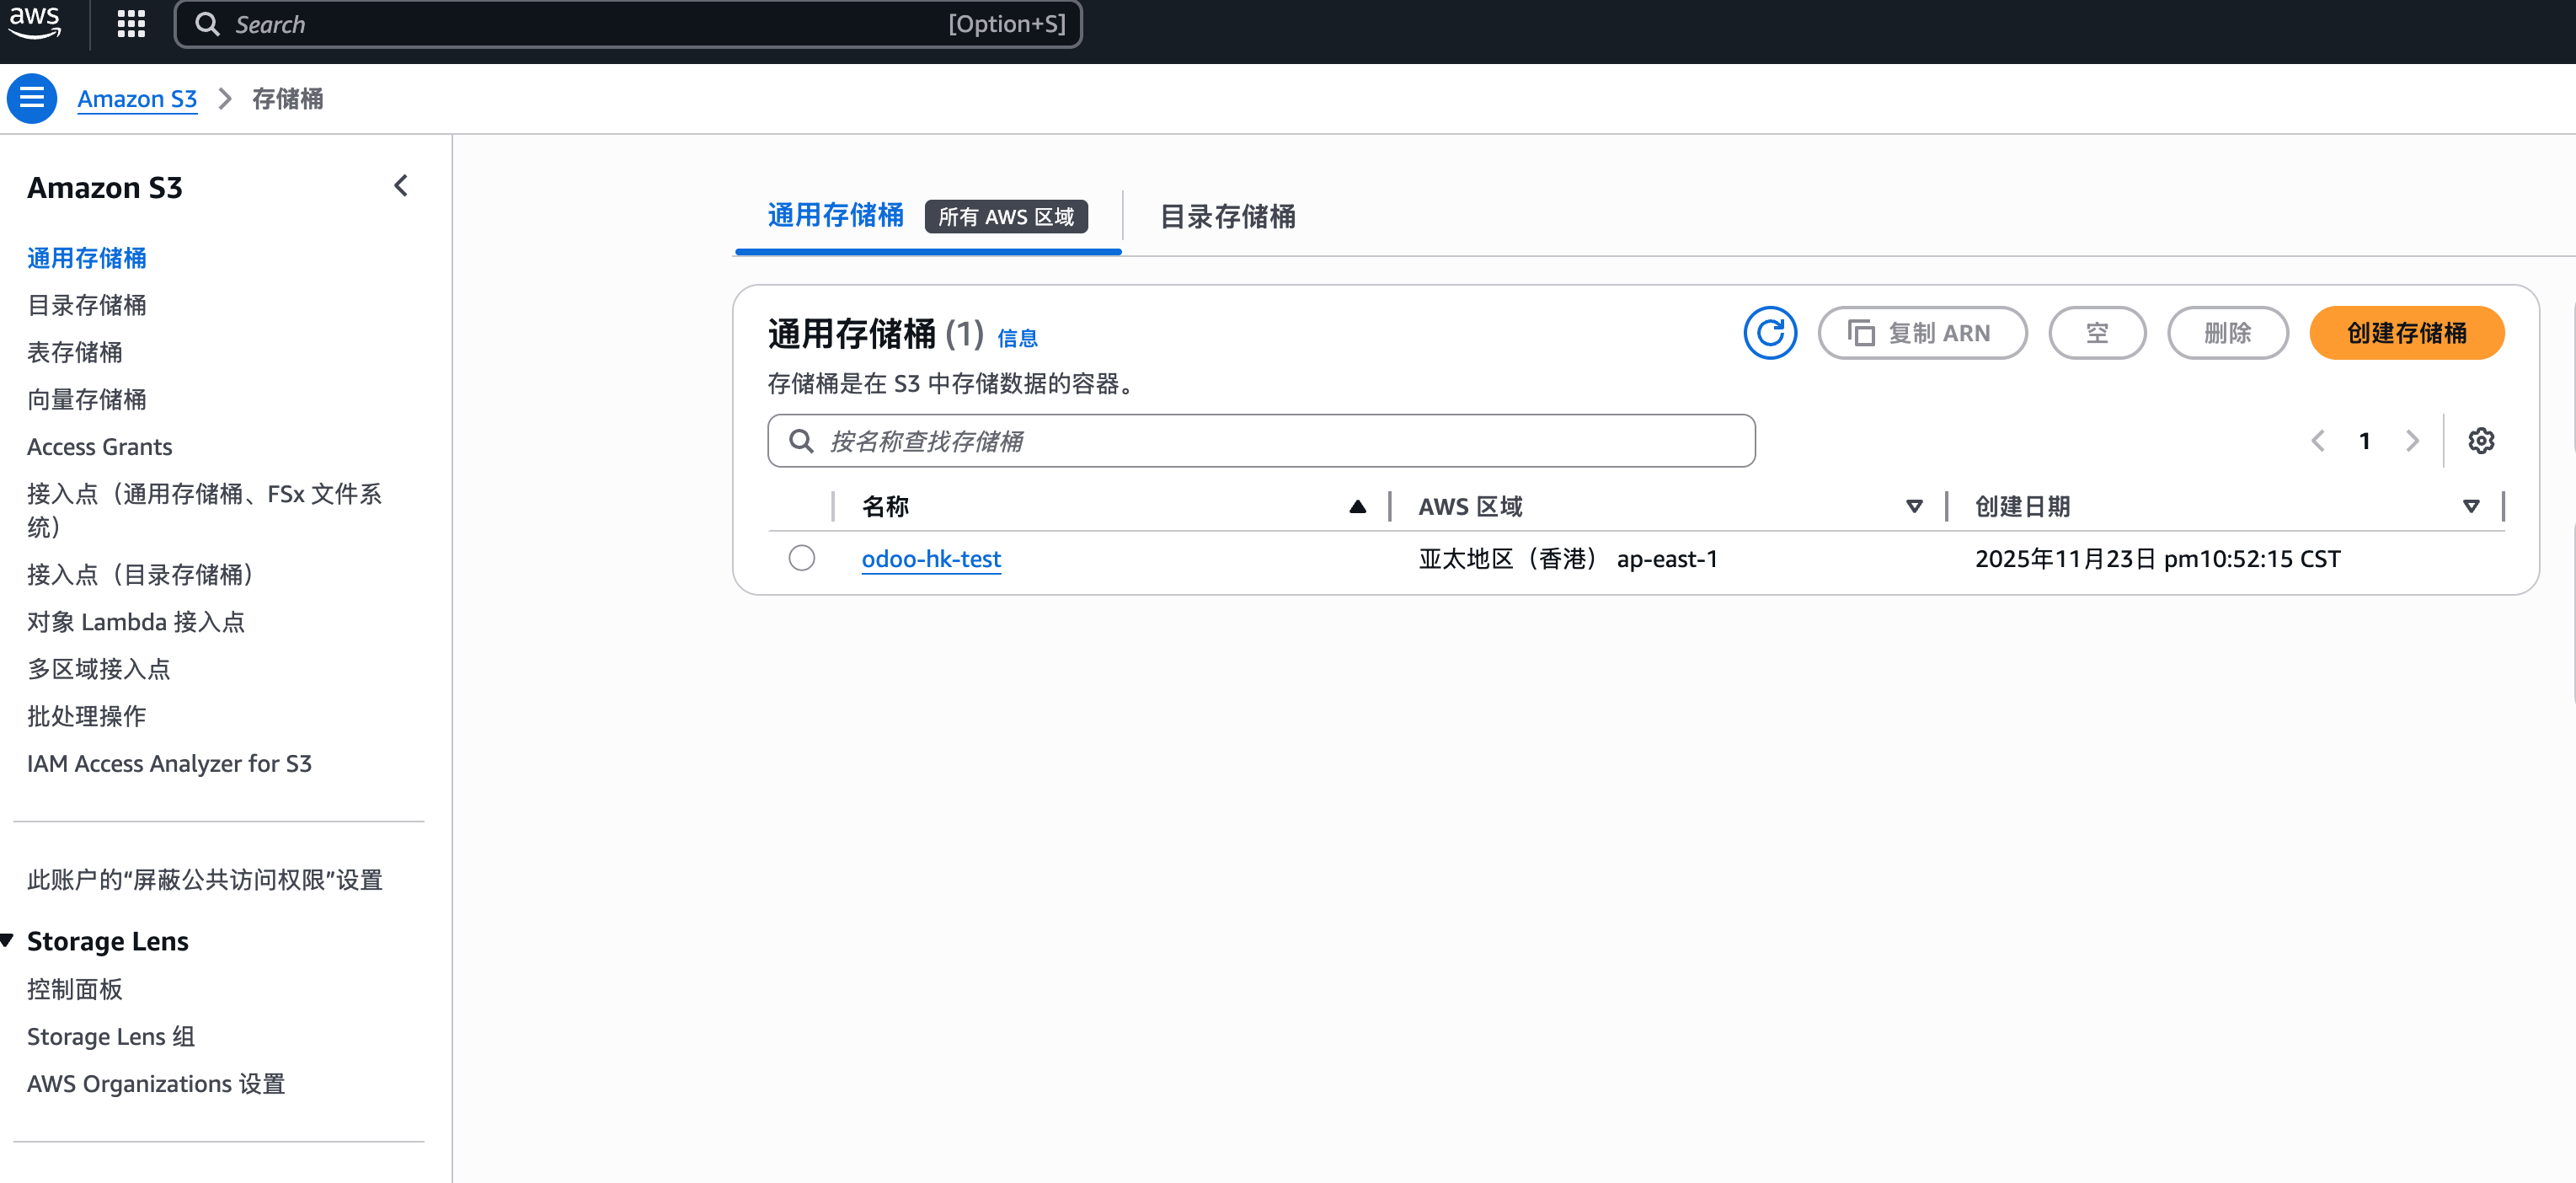Open the AWS home logo
The height and width of the screenshot is (1183, 2576).
tap(35, 22)
